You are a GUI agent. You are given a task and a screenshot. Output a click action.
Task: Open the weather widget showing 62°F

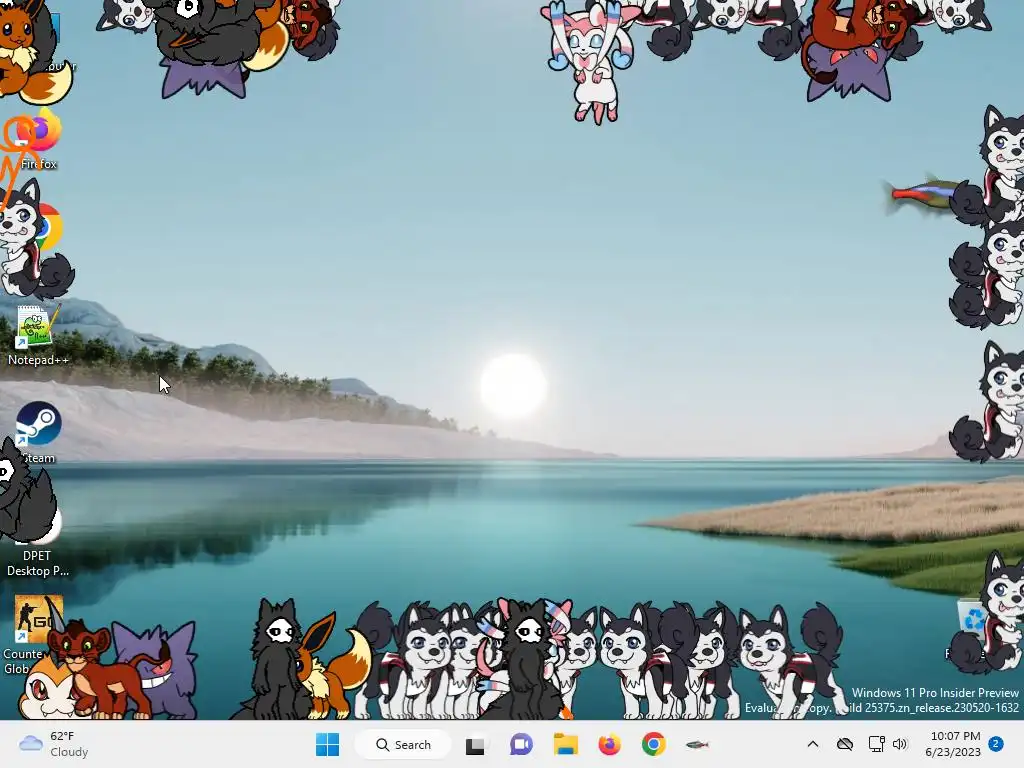tap(53, 744)
